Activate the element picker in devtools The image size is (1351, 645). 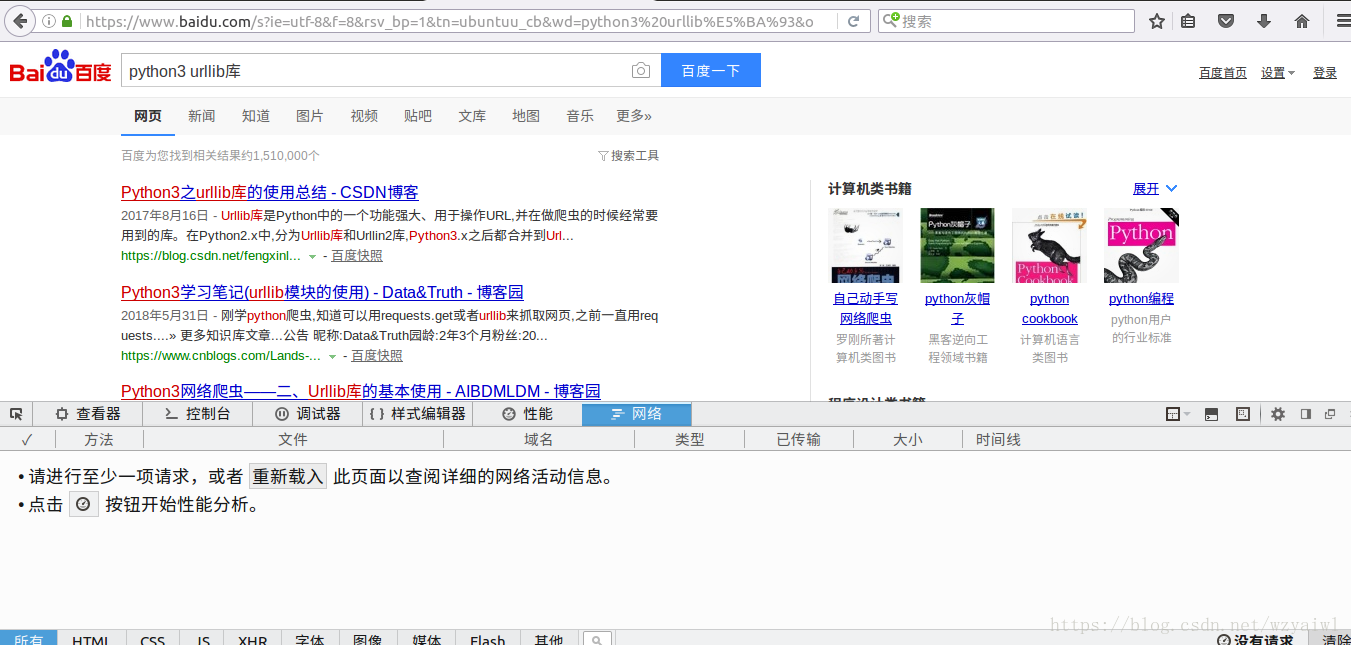click(x=16, y=414)
